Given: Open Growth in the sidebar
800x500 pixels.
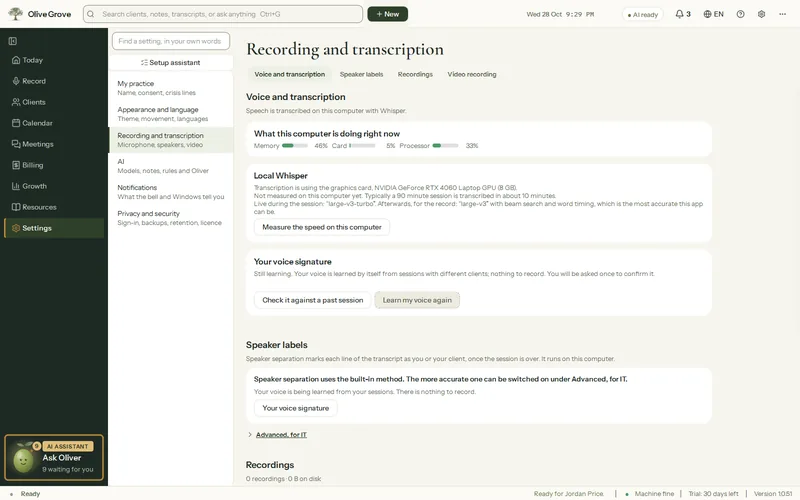Looking at the screenshot, I should pos(54,186).
